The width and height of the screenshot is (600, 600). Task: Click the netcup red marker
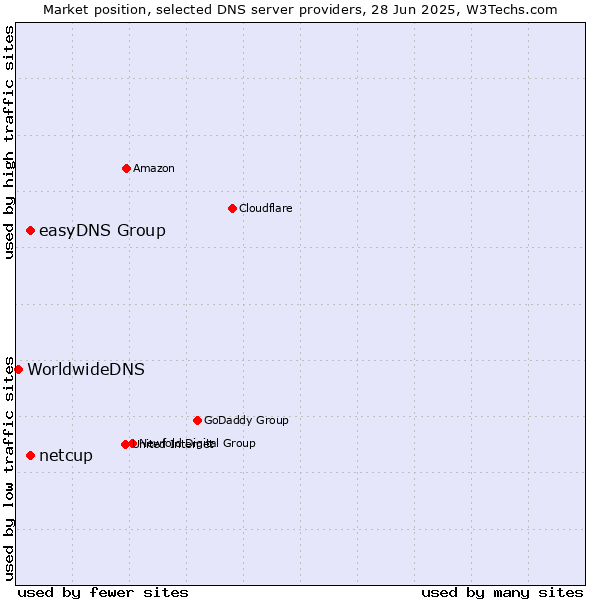31,455
